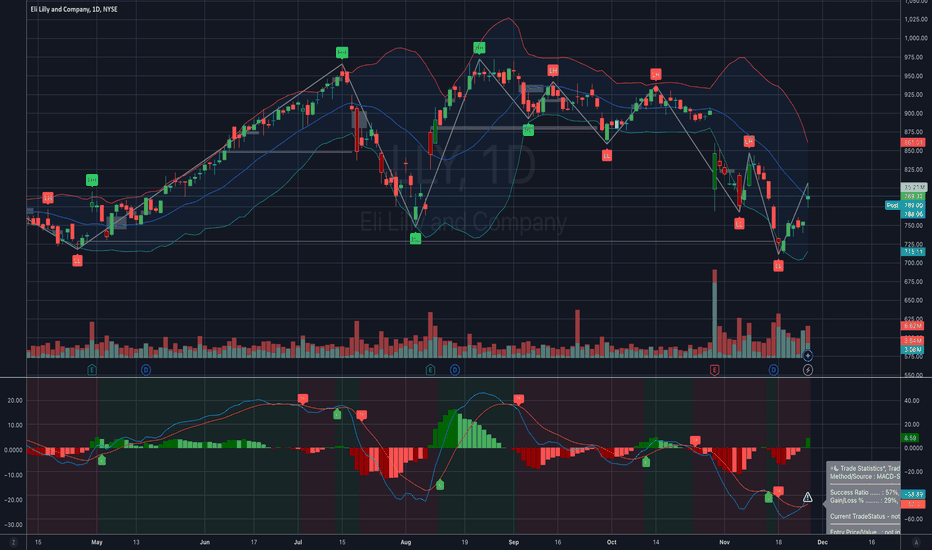The height and width of the screenshot is (550, 932).
Task: Click the green MACD buy signal in August
Action: (440, 485)
